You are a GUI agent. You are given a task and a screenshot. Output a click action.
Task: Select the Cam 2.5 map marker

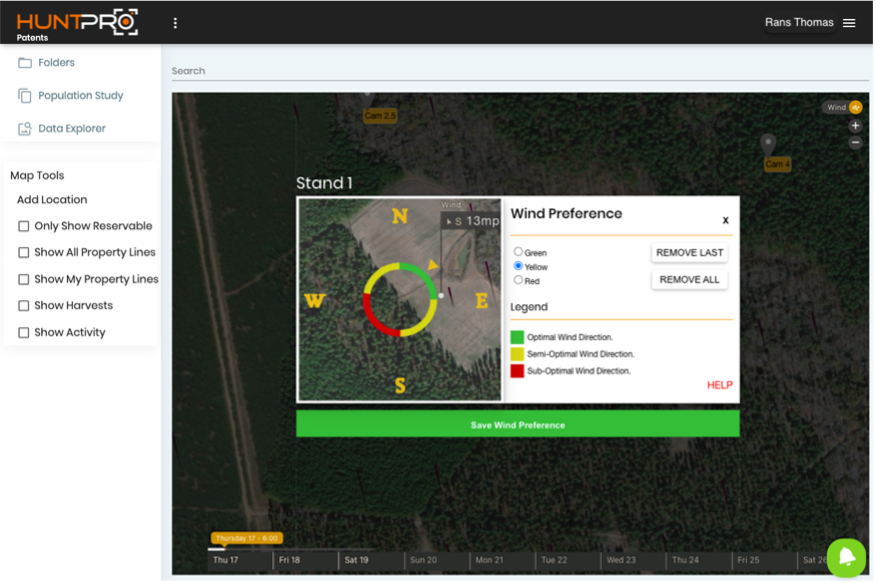380,116
